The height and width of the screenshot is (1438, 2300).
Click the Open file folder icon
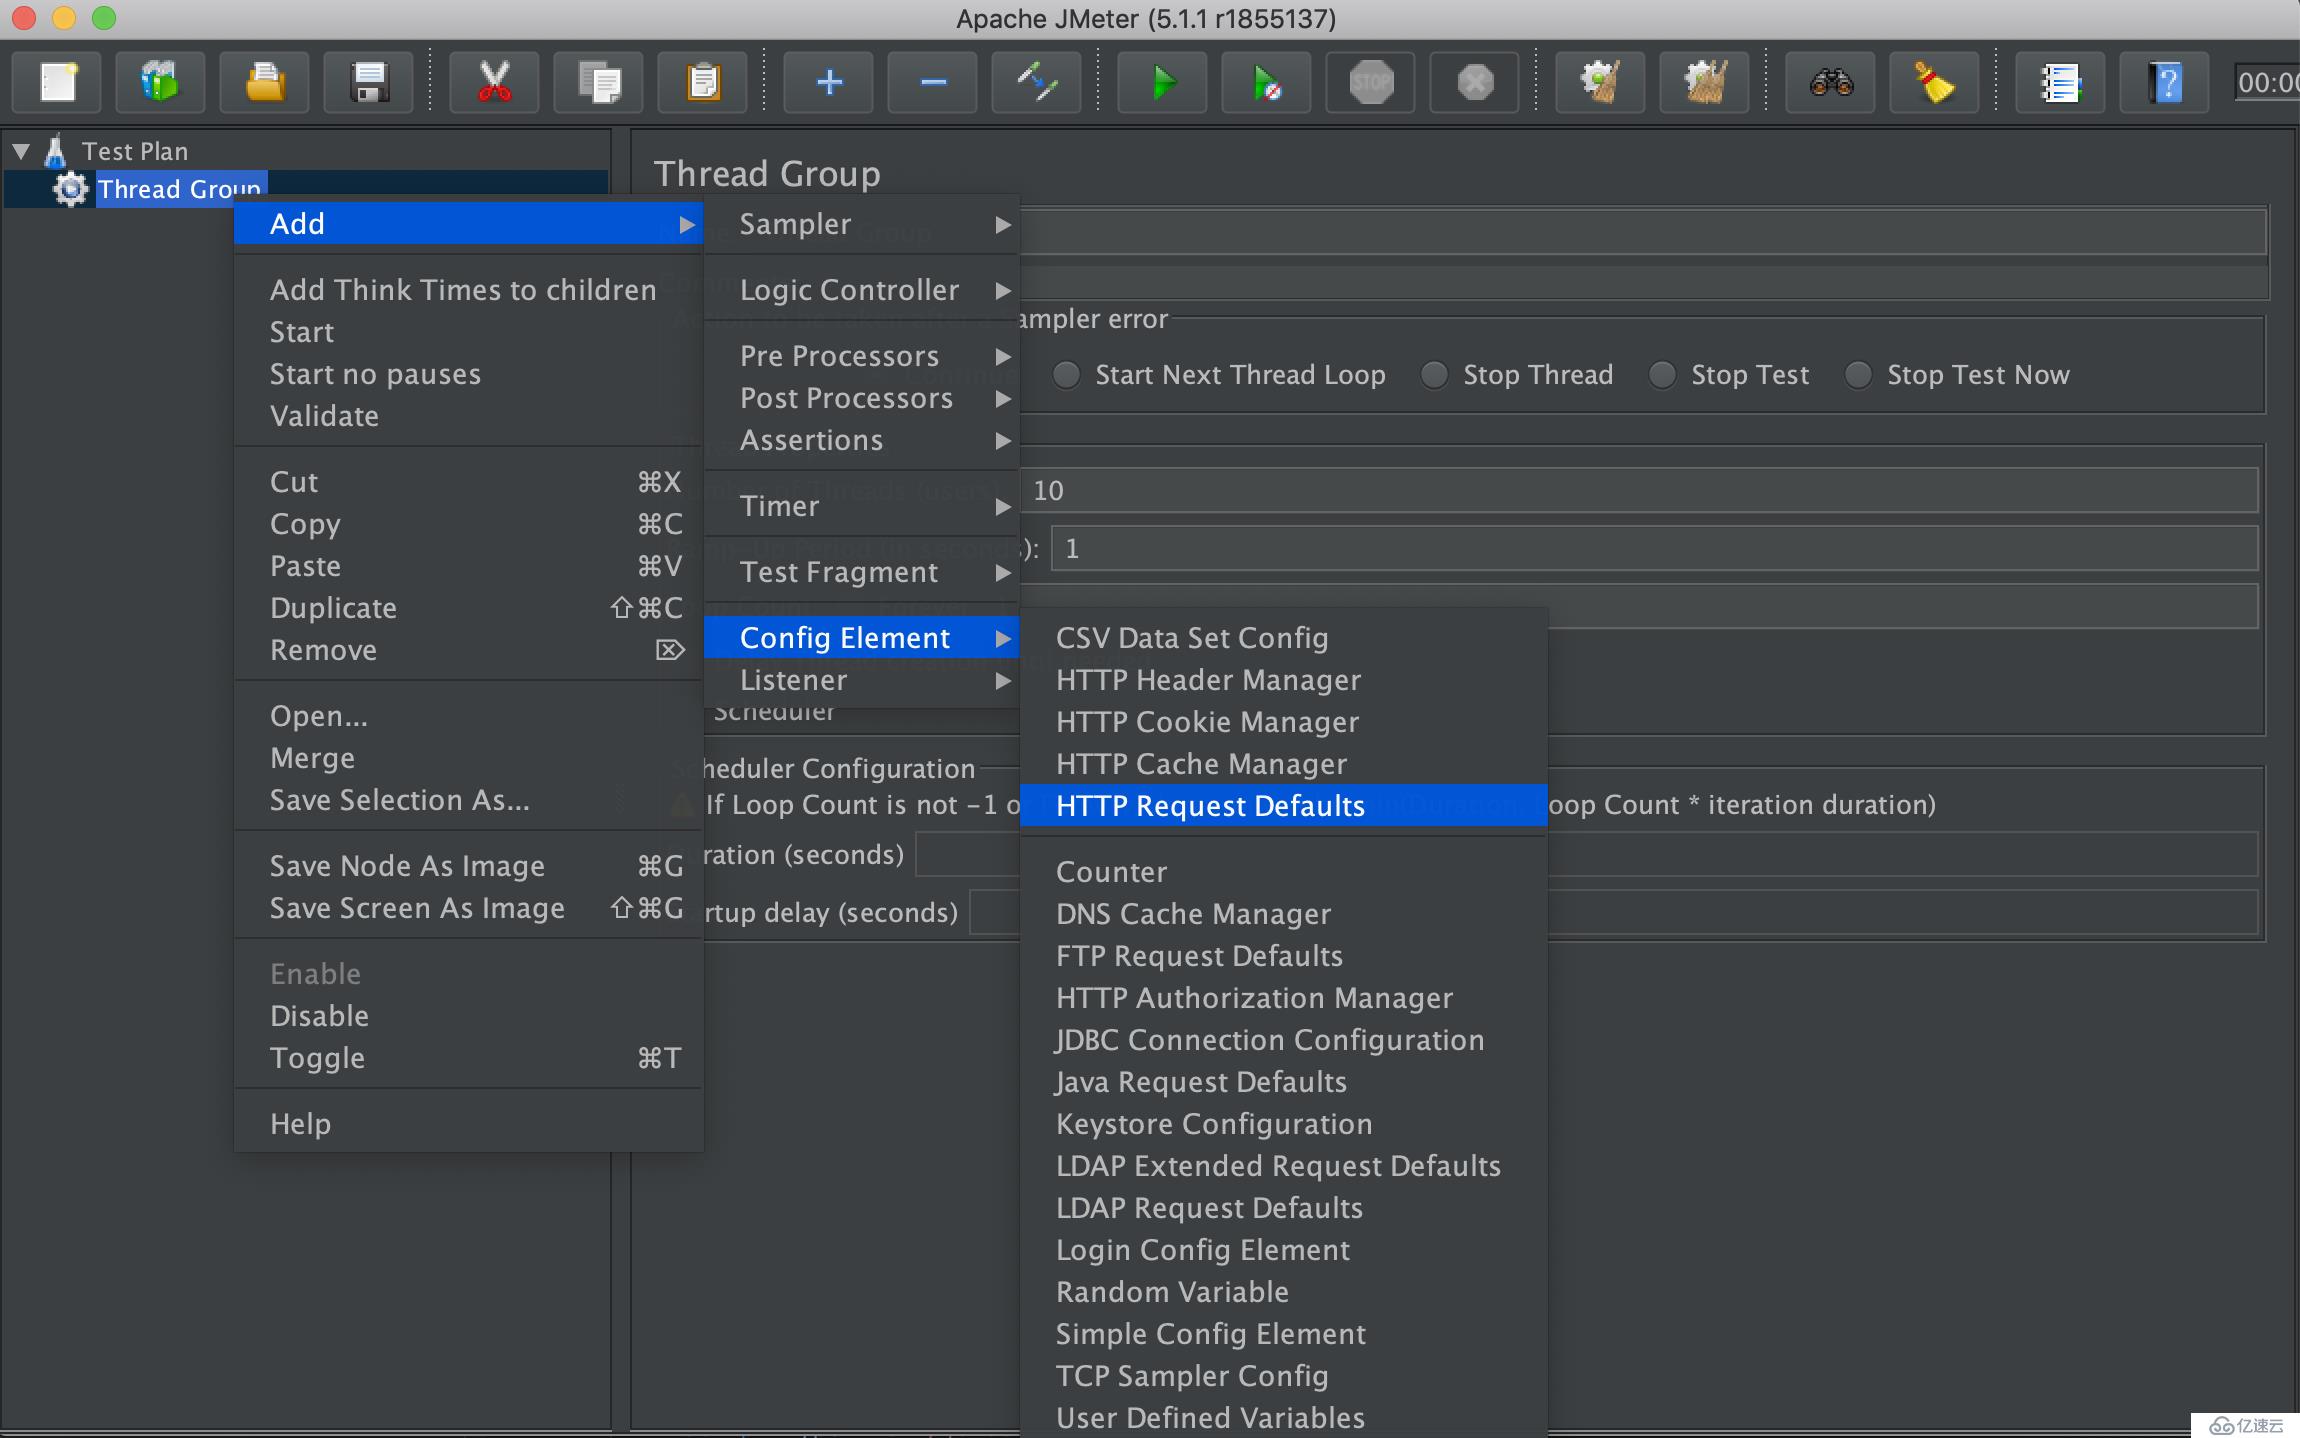pyautogui.click(x=265, y=82)
